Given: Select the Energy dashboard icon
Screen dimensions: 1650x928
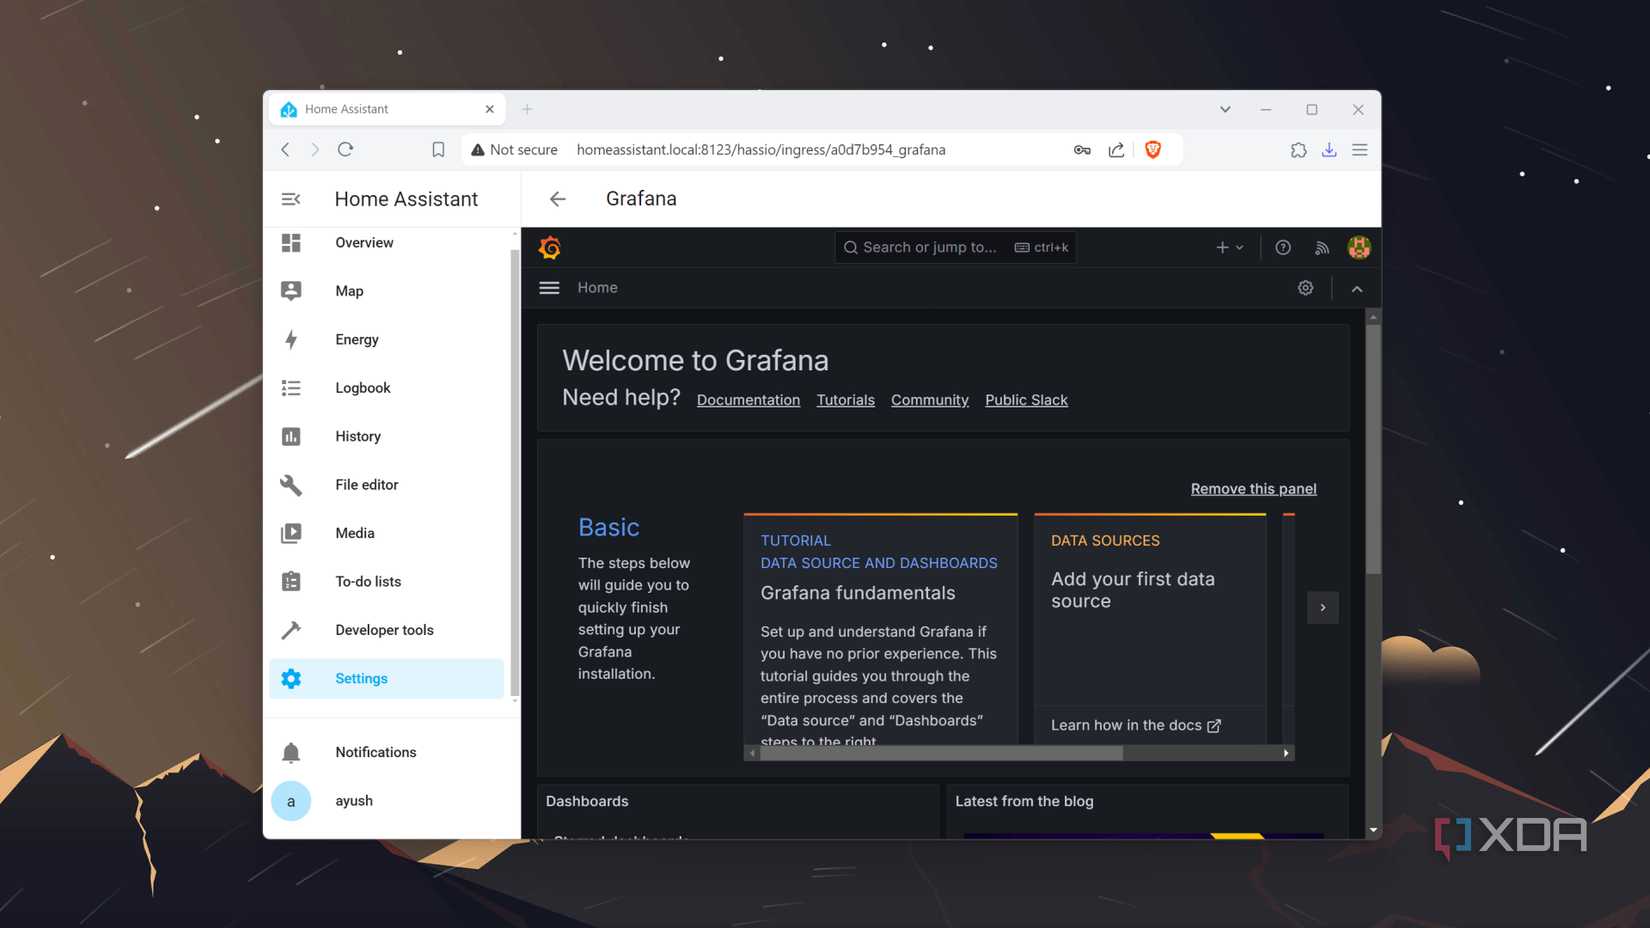Looking at the screenshot, I should (291, 339).
